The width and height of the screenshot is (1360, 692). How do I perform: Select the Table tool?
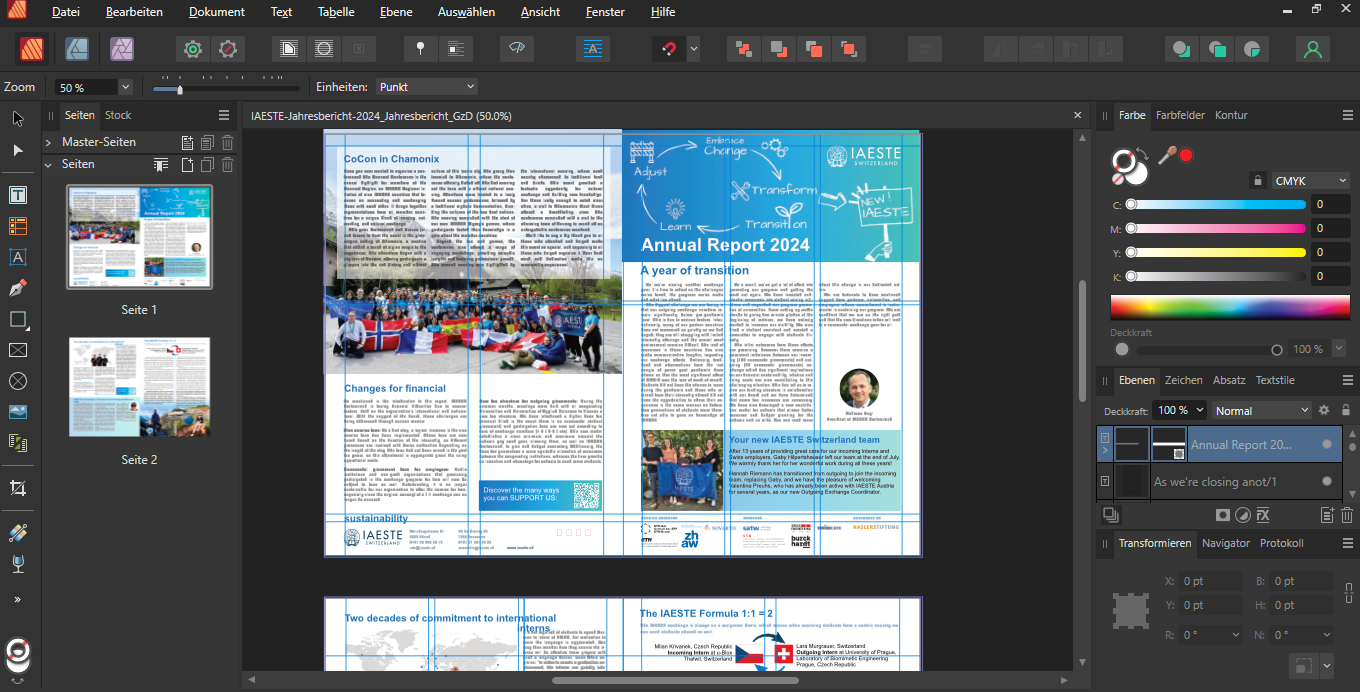pyautogui.click(x=18, y=226)
